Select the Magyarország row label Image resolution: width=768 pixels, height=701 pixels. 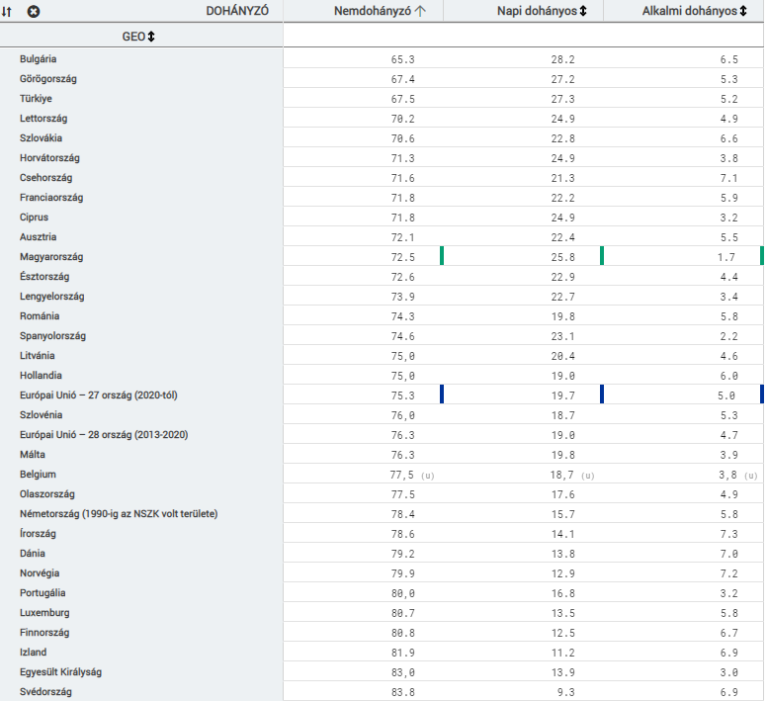coord(51,257)
